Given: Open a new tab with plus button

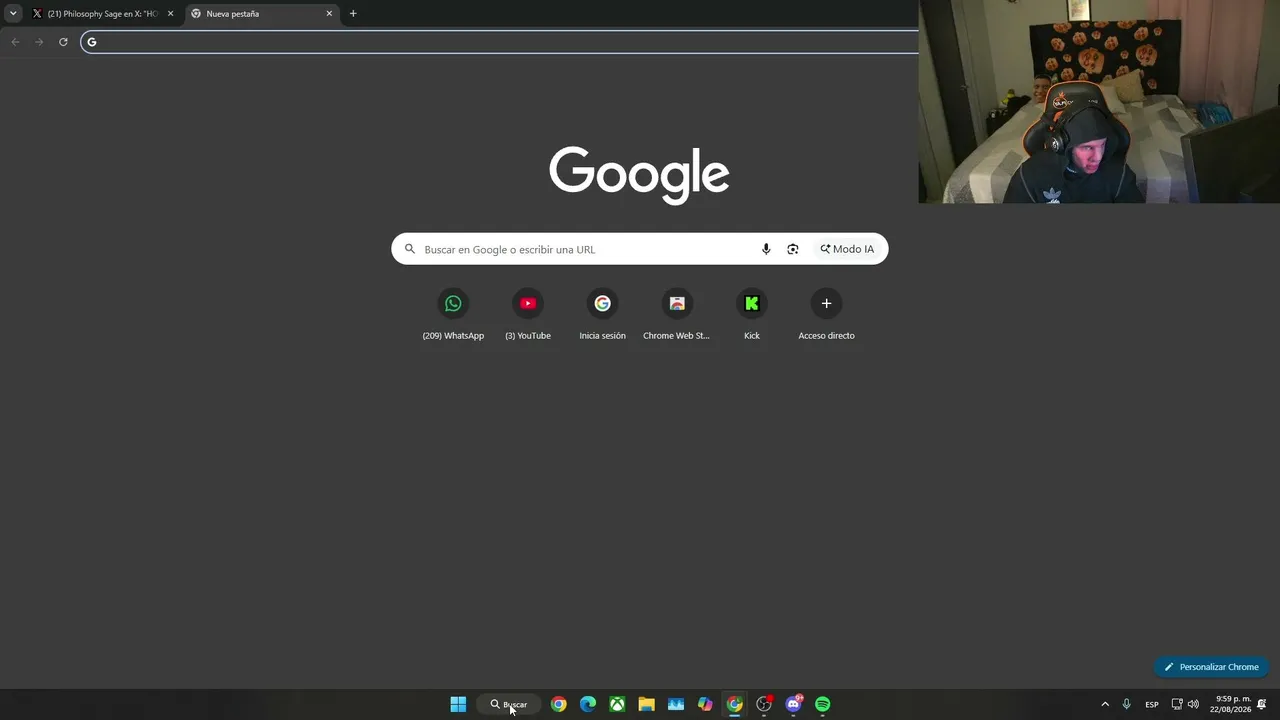Looking at the screenshot, I should [x=353, y=14].
